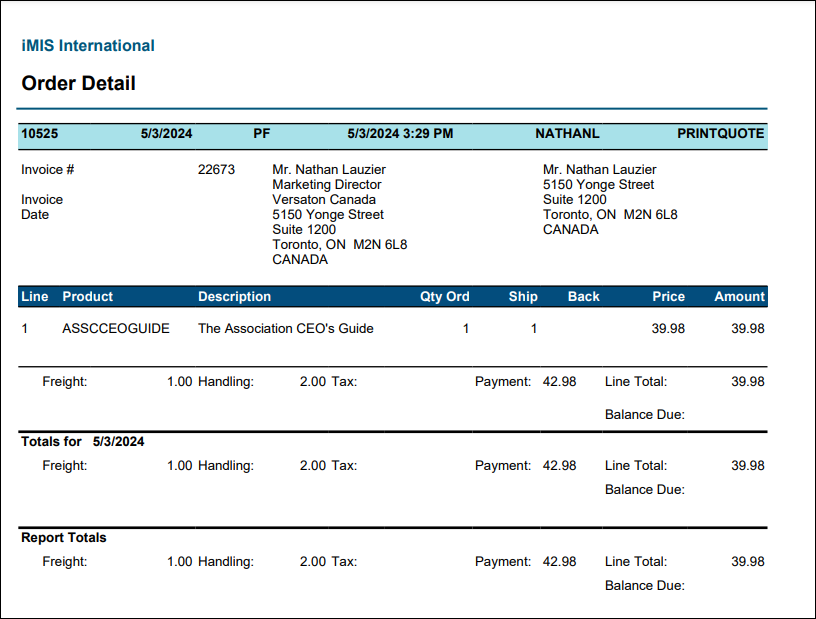Click the Totals for 5/3/2024 heading
This screenshot has height=619, width=816.
point(83,442)
